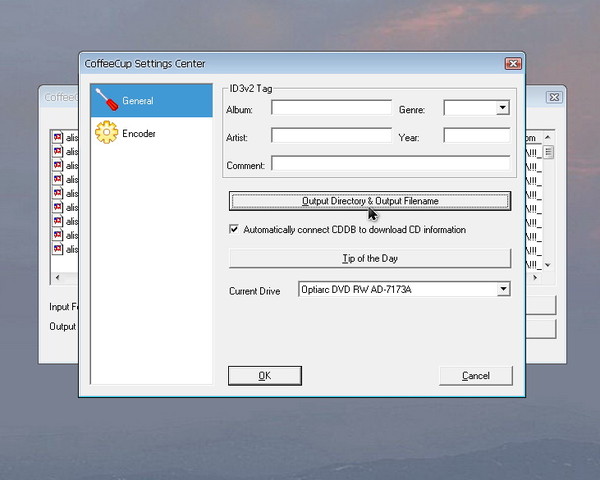Select first file icon in background list

coord(58,137)
